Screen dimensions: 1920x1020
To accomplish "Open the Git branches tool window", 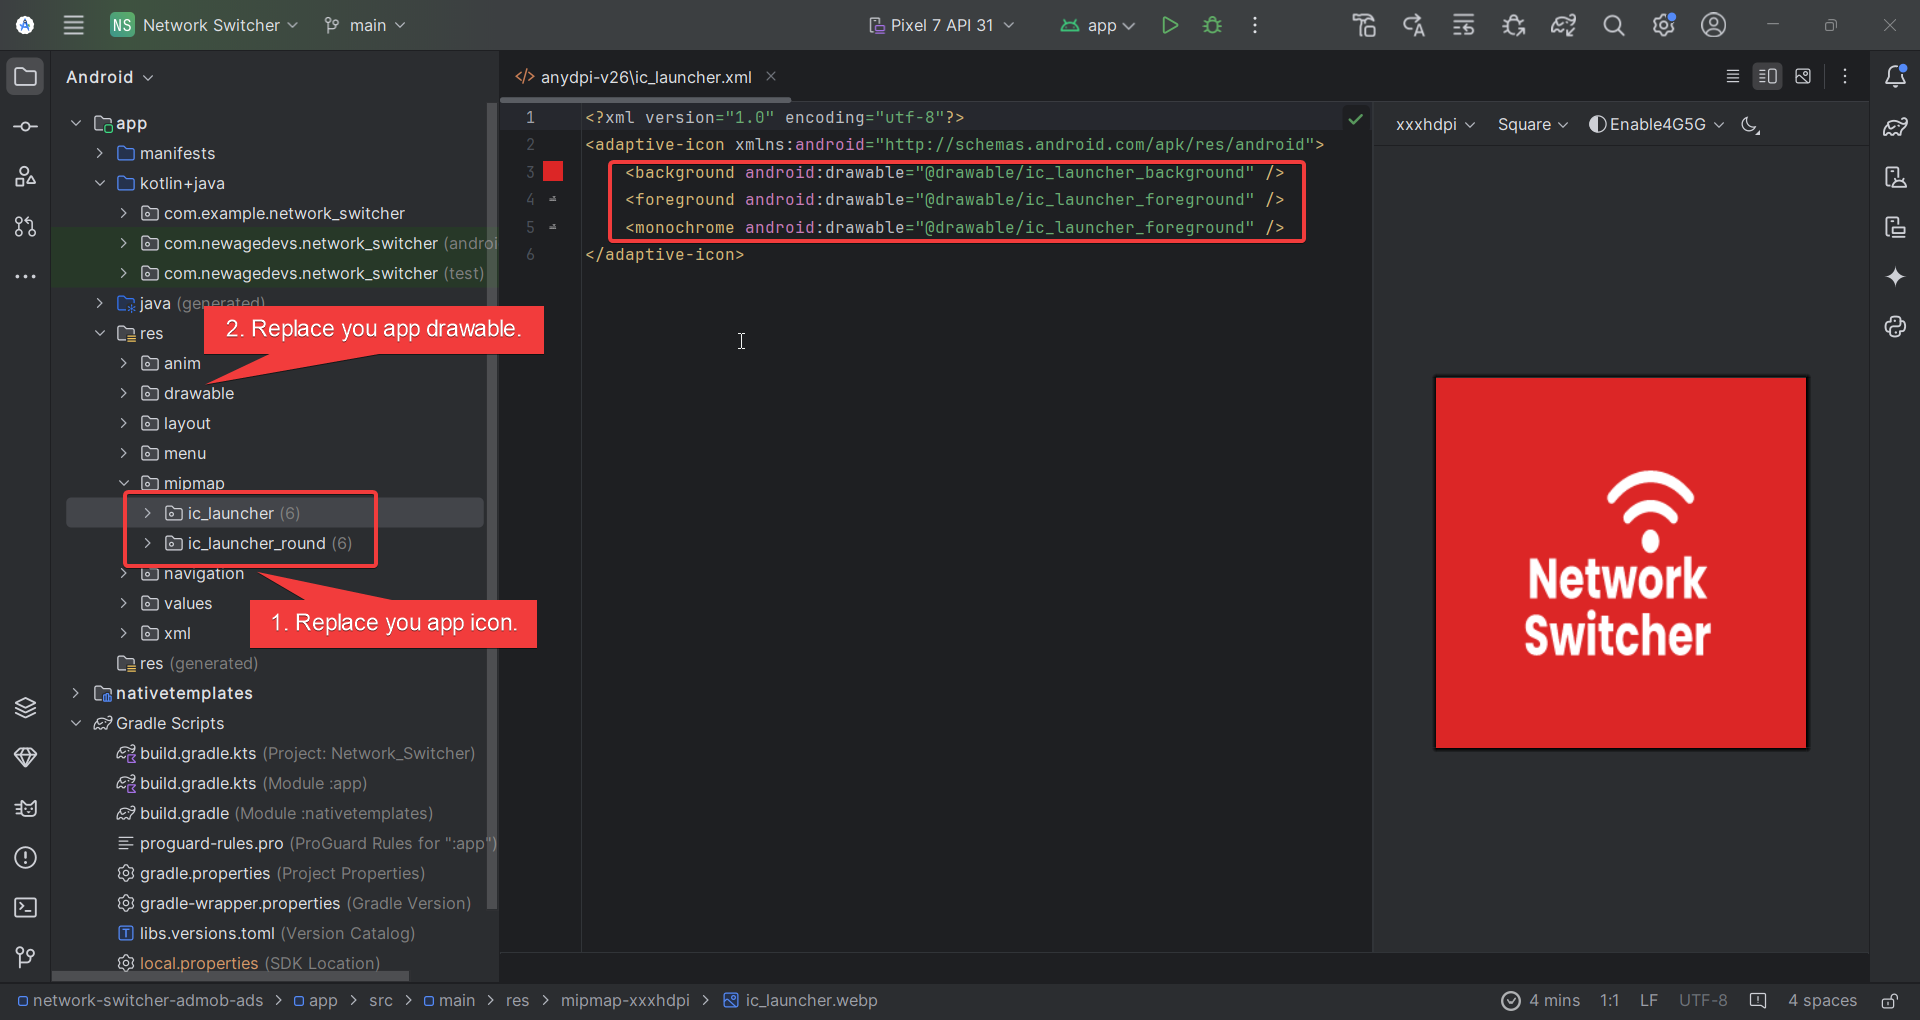I will pyautogui.click(x=26, y=958).
